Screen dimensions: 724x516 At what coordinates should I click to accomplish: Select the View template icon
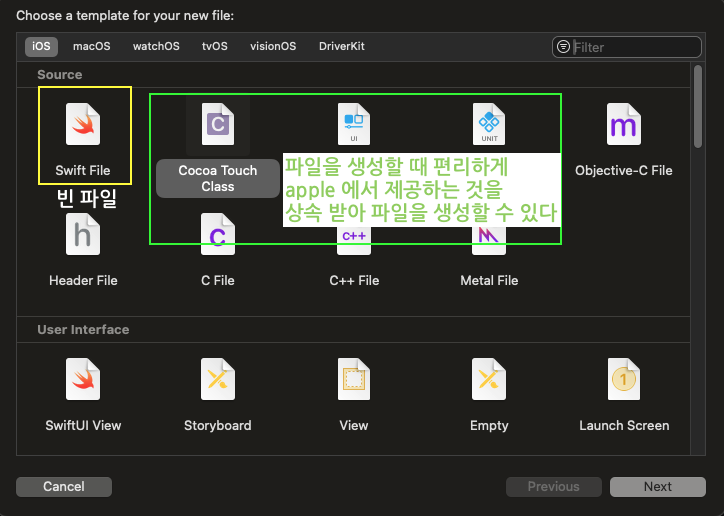pos(354,379)
